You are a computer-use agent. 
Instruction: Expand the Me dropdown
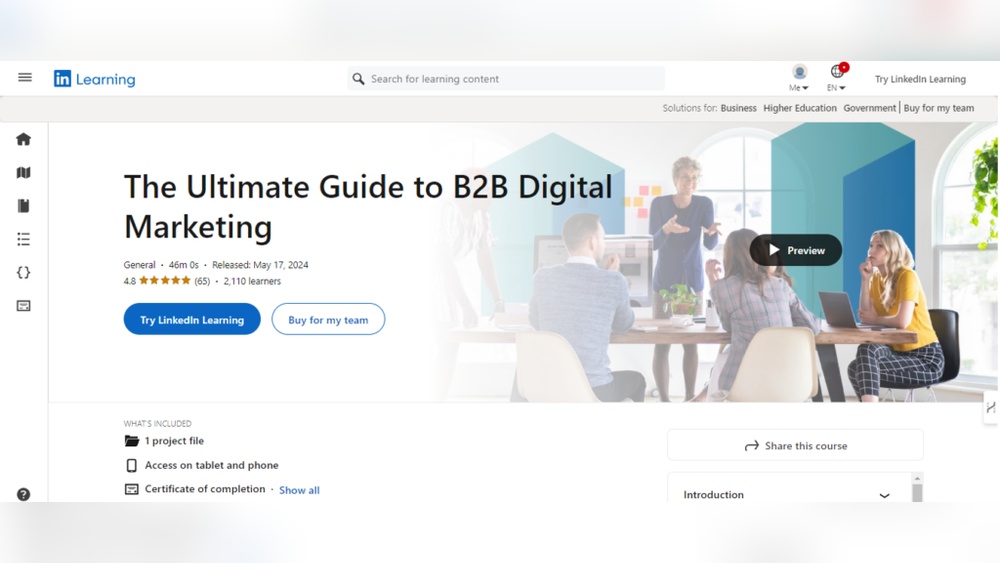[x=798, y=88]
